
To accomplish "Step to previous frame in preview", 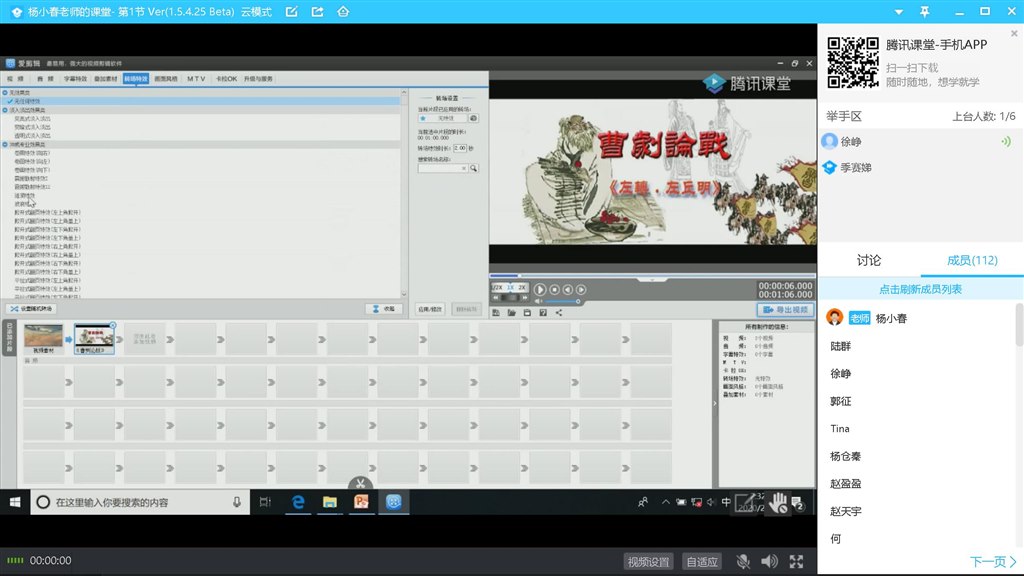I will [568, 289].
